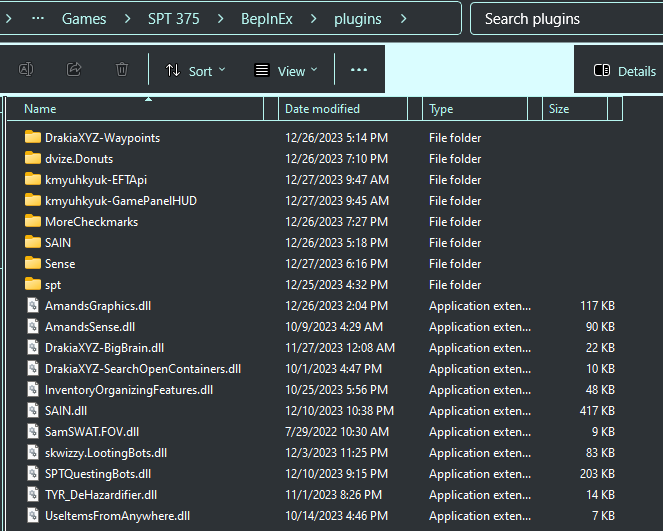Open the See more options ellipsis
The height and width of the screenshot is (531, 663).
[x=359, y=70]
